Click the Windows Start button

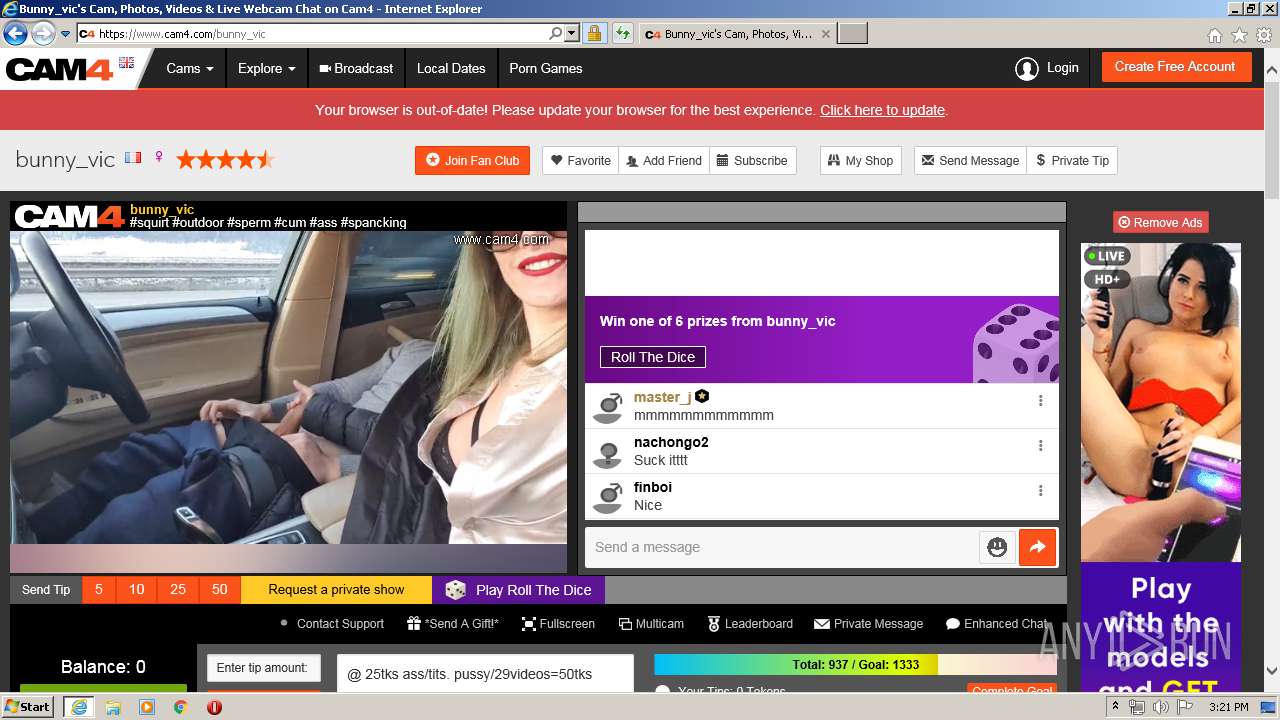(x=28, y=706)
